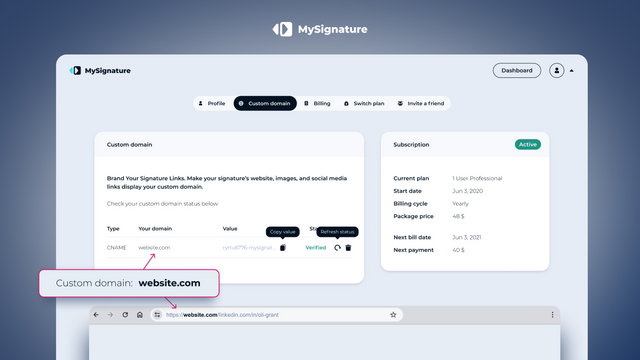The image size is (640, 360).
Task: Select the Custom domain tab
Action: tap(265, 103)
